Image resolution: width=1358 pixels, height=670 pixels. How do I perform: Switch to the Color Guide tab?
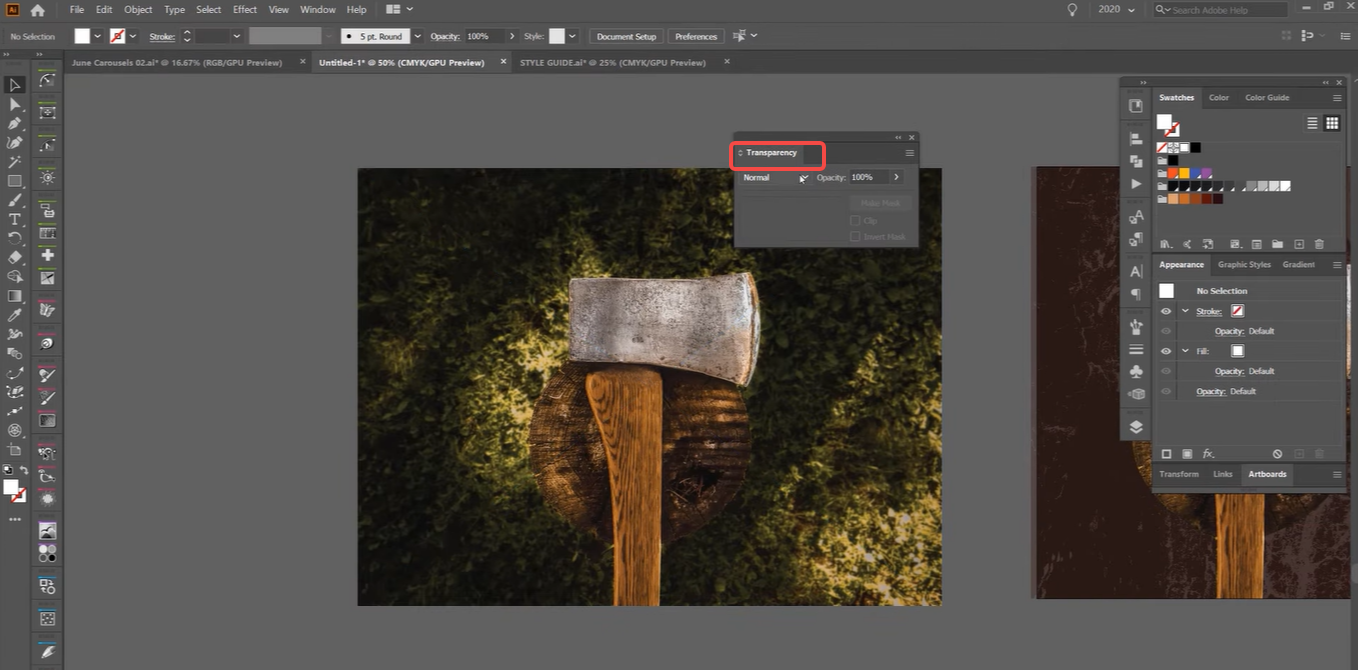pyautogui.click(x=1267, y=97)
